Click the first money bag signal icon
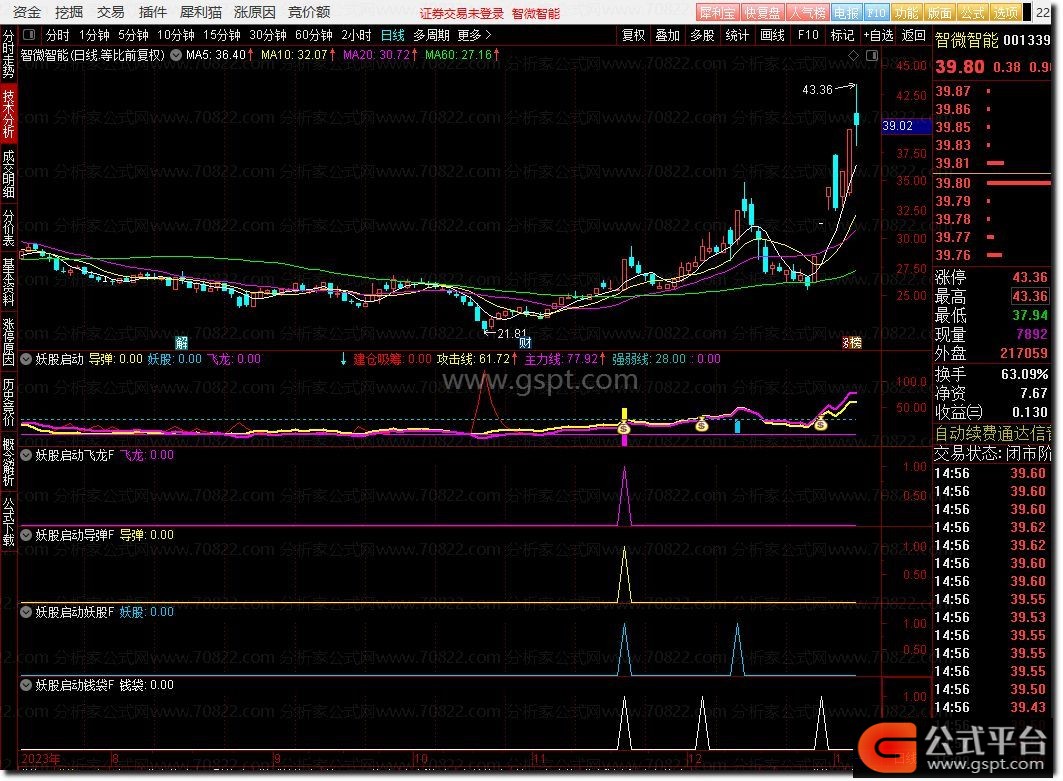1063x781 pixels. (x=624, y=428)
